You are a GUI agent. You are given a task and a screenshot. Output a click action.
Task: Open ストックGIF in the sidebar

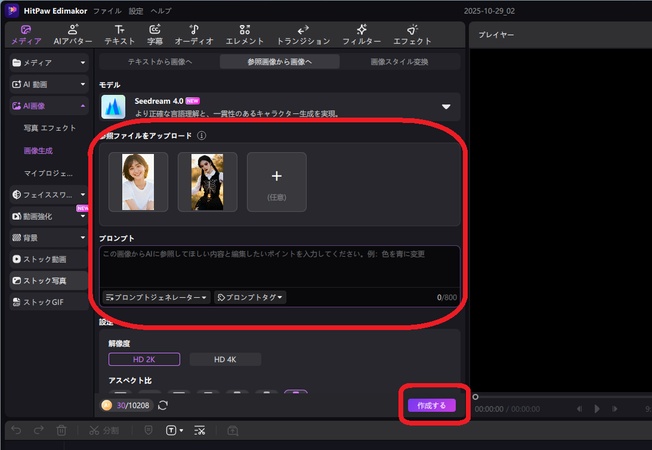coord(49,302)
